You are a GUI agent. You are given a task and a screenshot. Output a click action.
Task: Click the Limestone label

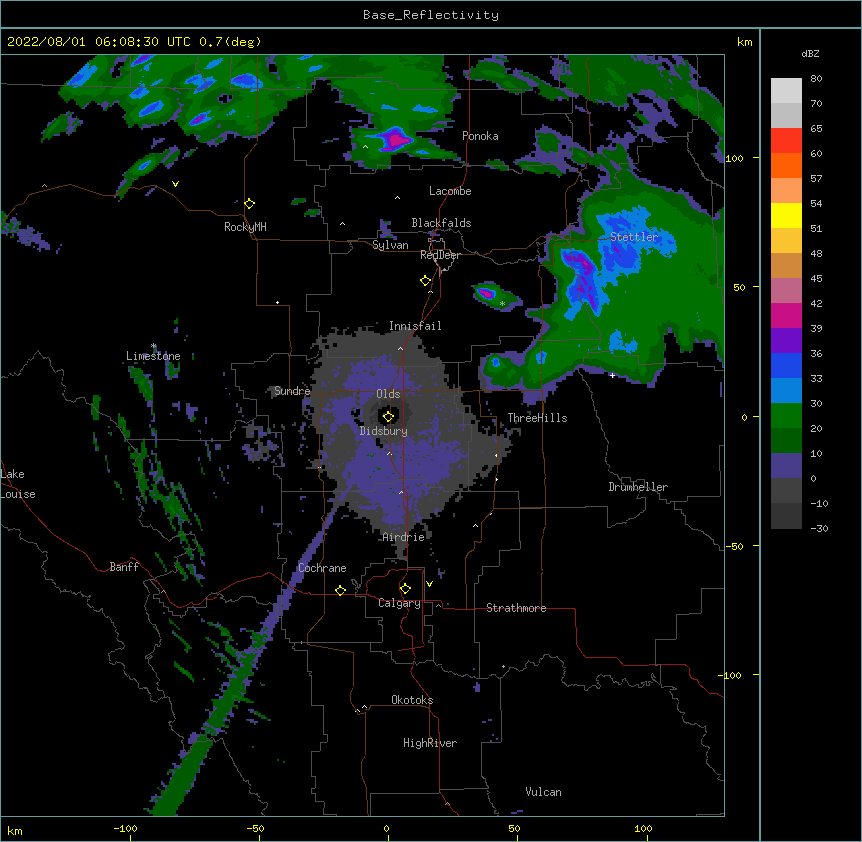coord(153,356)
